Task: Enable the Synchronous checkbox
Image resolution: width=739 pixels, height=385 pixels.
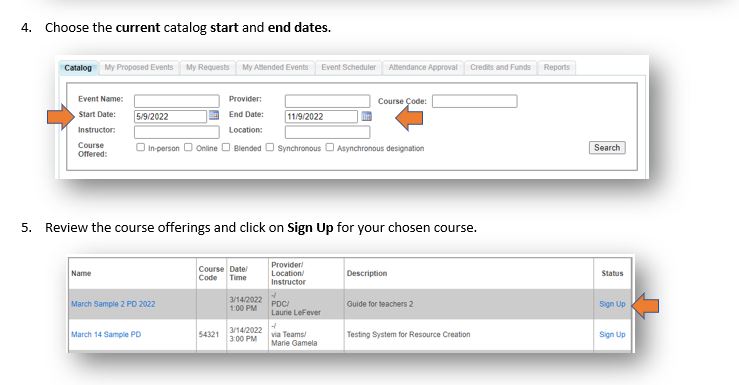Action: (270, 147)
